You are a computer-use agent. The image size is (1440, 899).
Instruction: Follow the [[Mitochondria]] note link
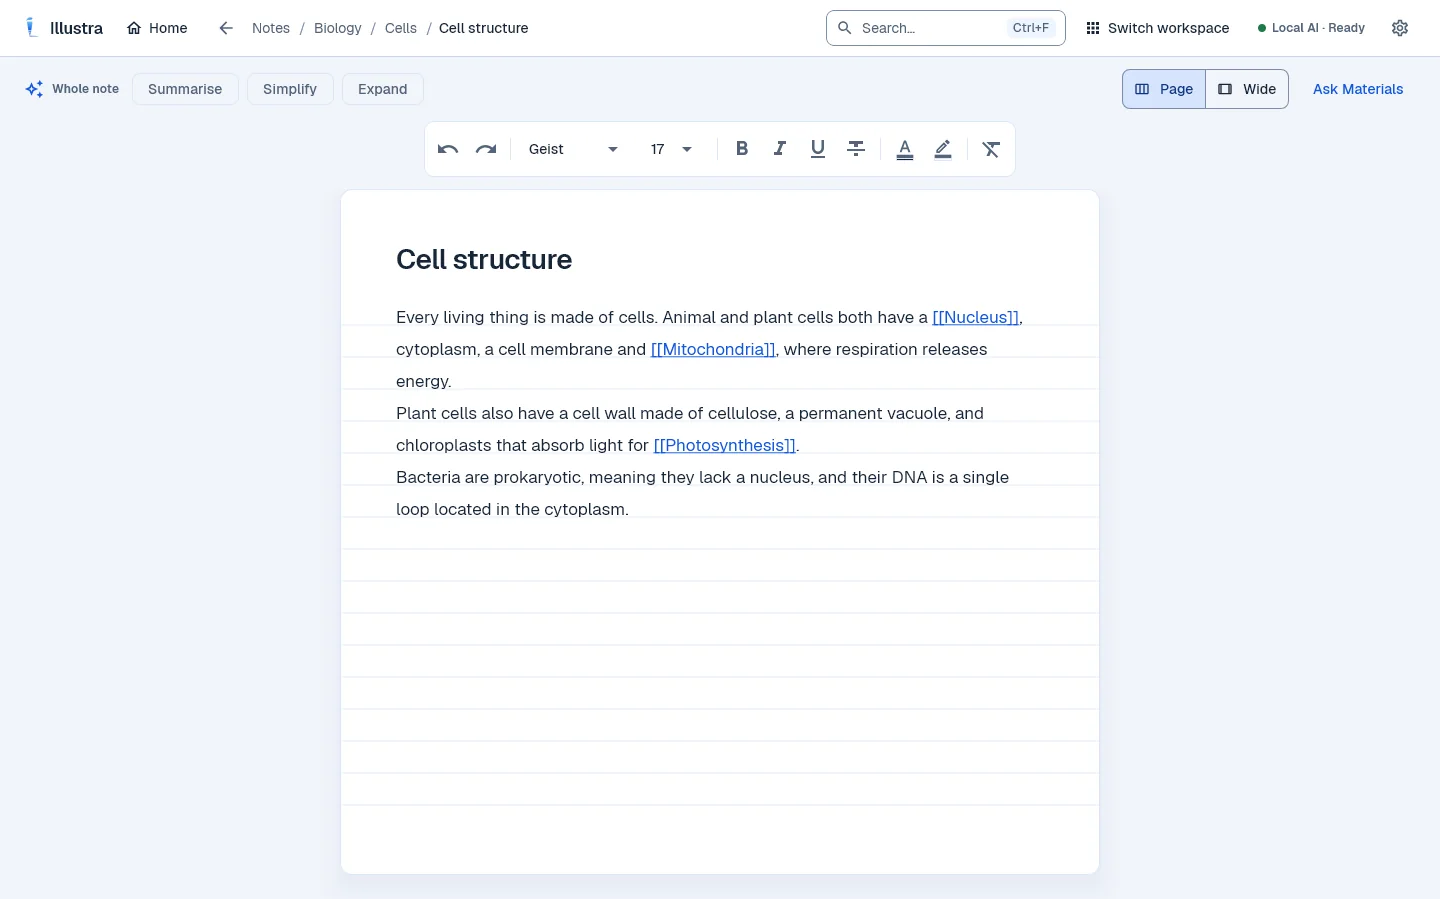tap(713, 349)
